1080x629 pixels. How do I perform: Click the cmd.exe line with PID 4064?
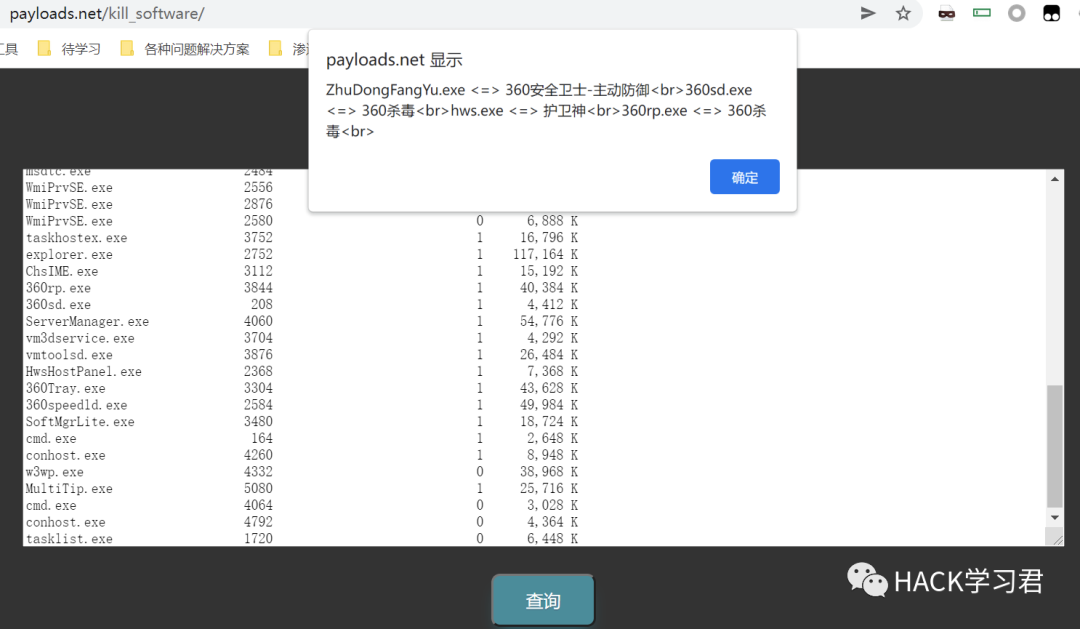tap(302, 506)
